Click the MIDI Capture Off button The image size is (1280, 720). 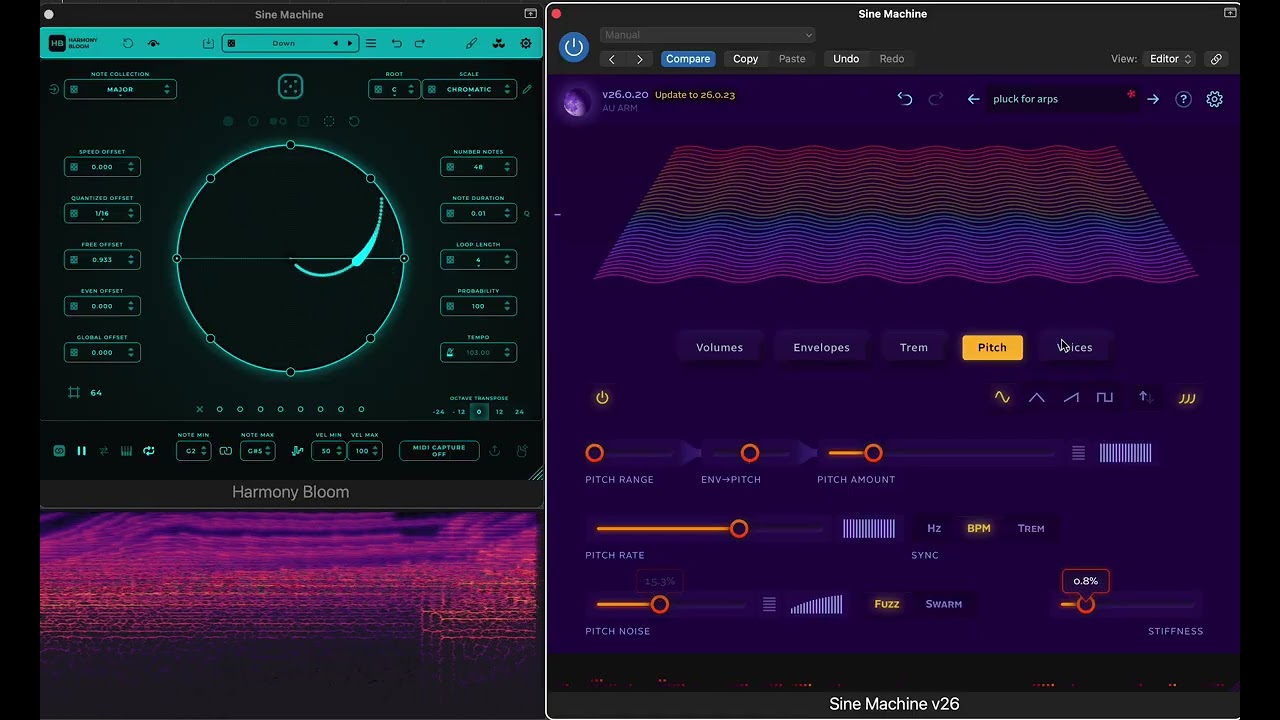click(x=439, y=451)
